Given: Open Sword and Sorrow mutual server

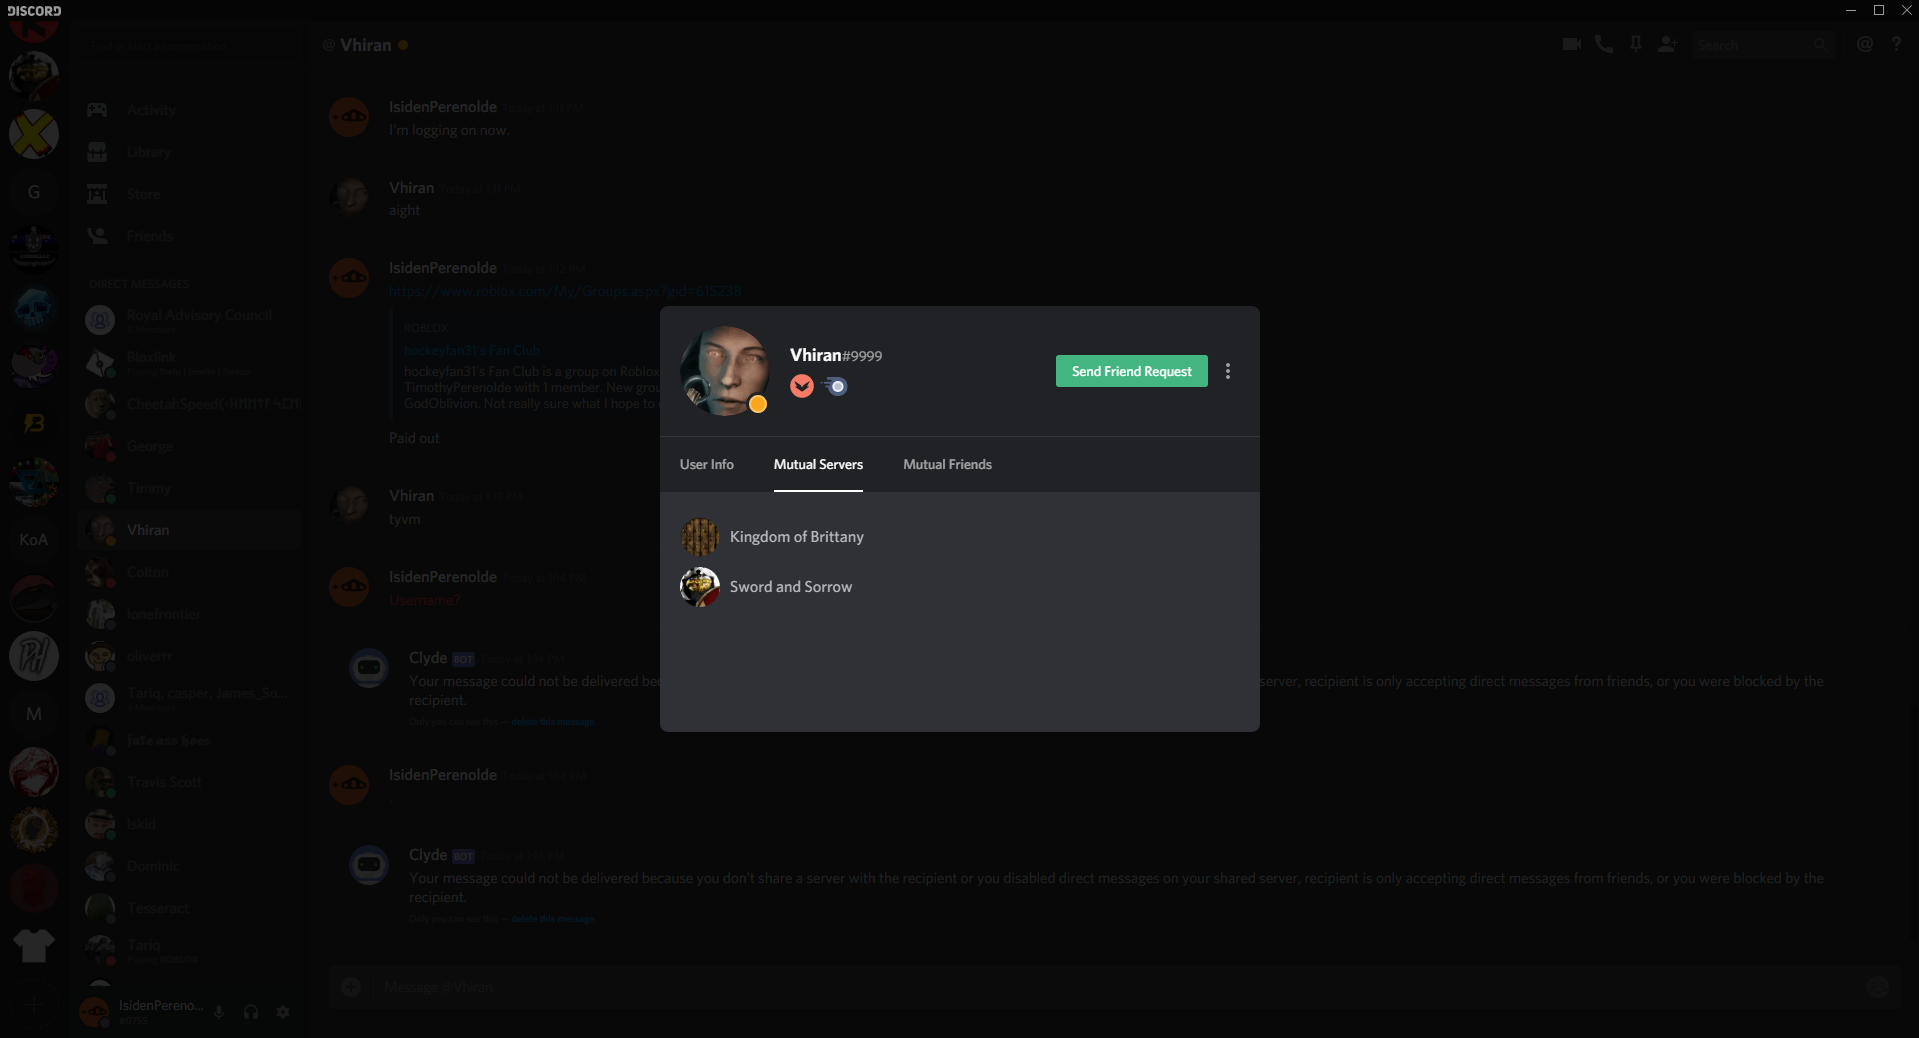Looking at the screenshot, I should coord(959,587).
